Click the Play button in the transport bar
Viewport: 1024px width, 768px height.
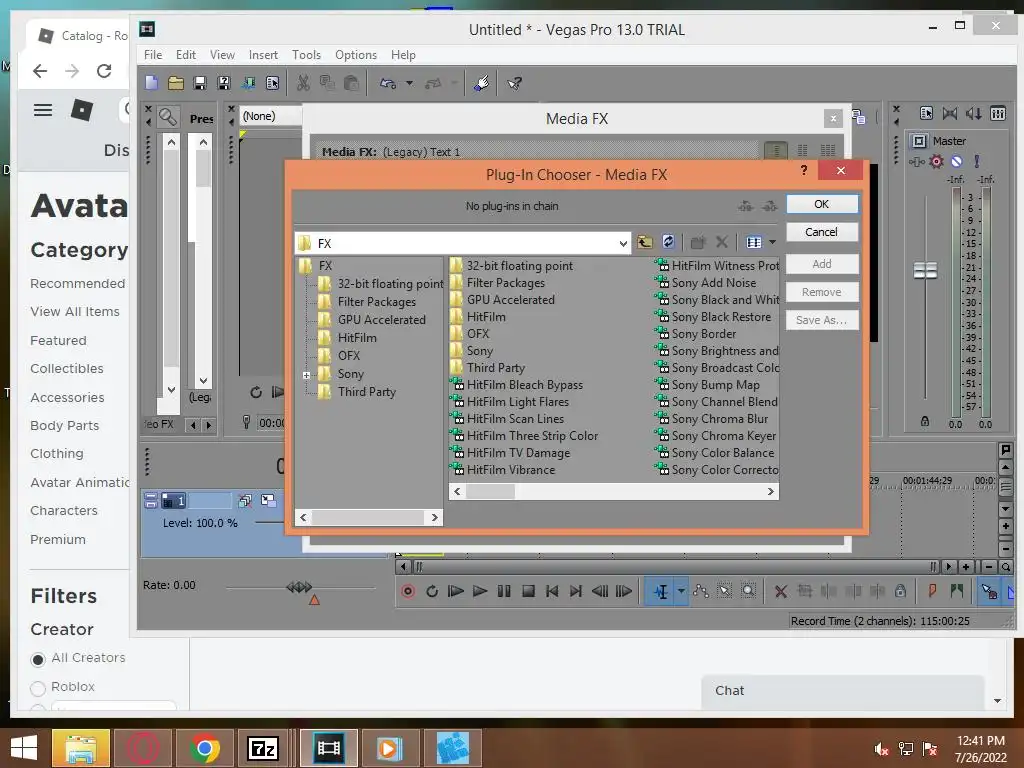480,592
